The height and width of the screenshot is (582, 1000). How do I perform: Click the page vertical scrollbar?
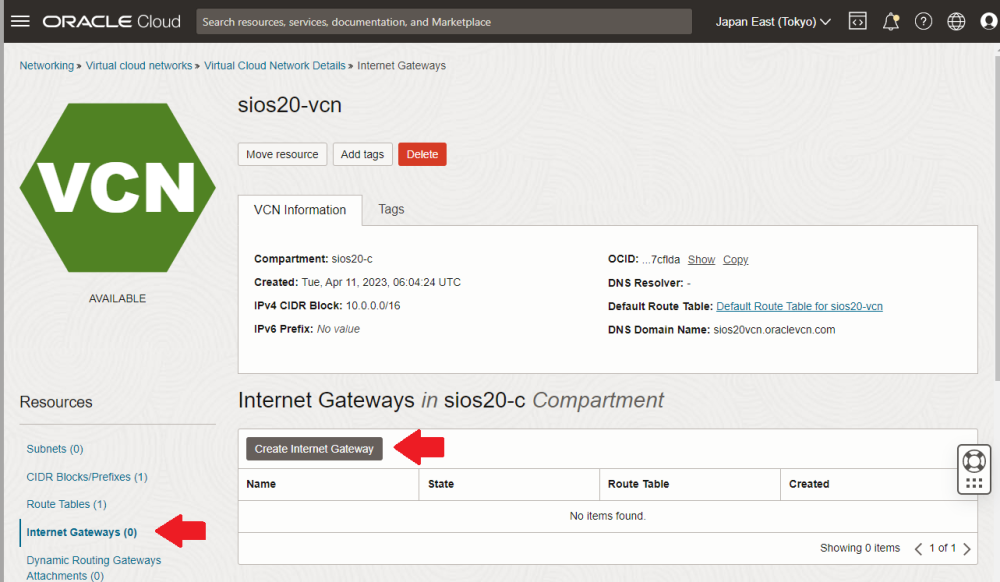[x=997, y=217]
